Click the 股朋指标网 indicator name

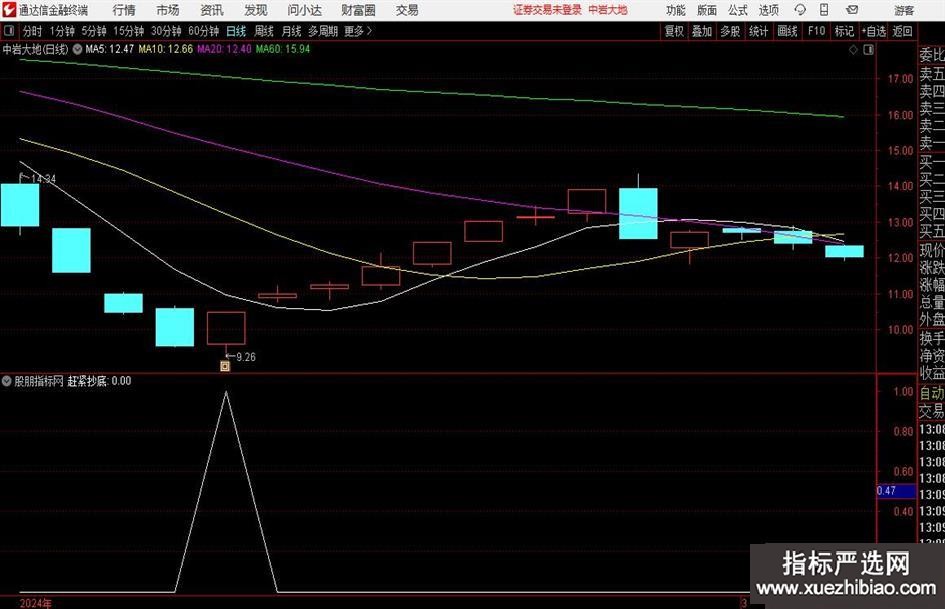click(39, 381)
